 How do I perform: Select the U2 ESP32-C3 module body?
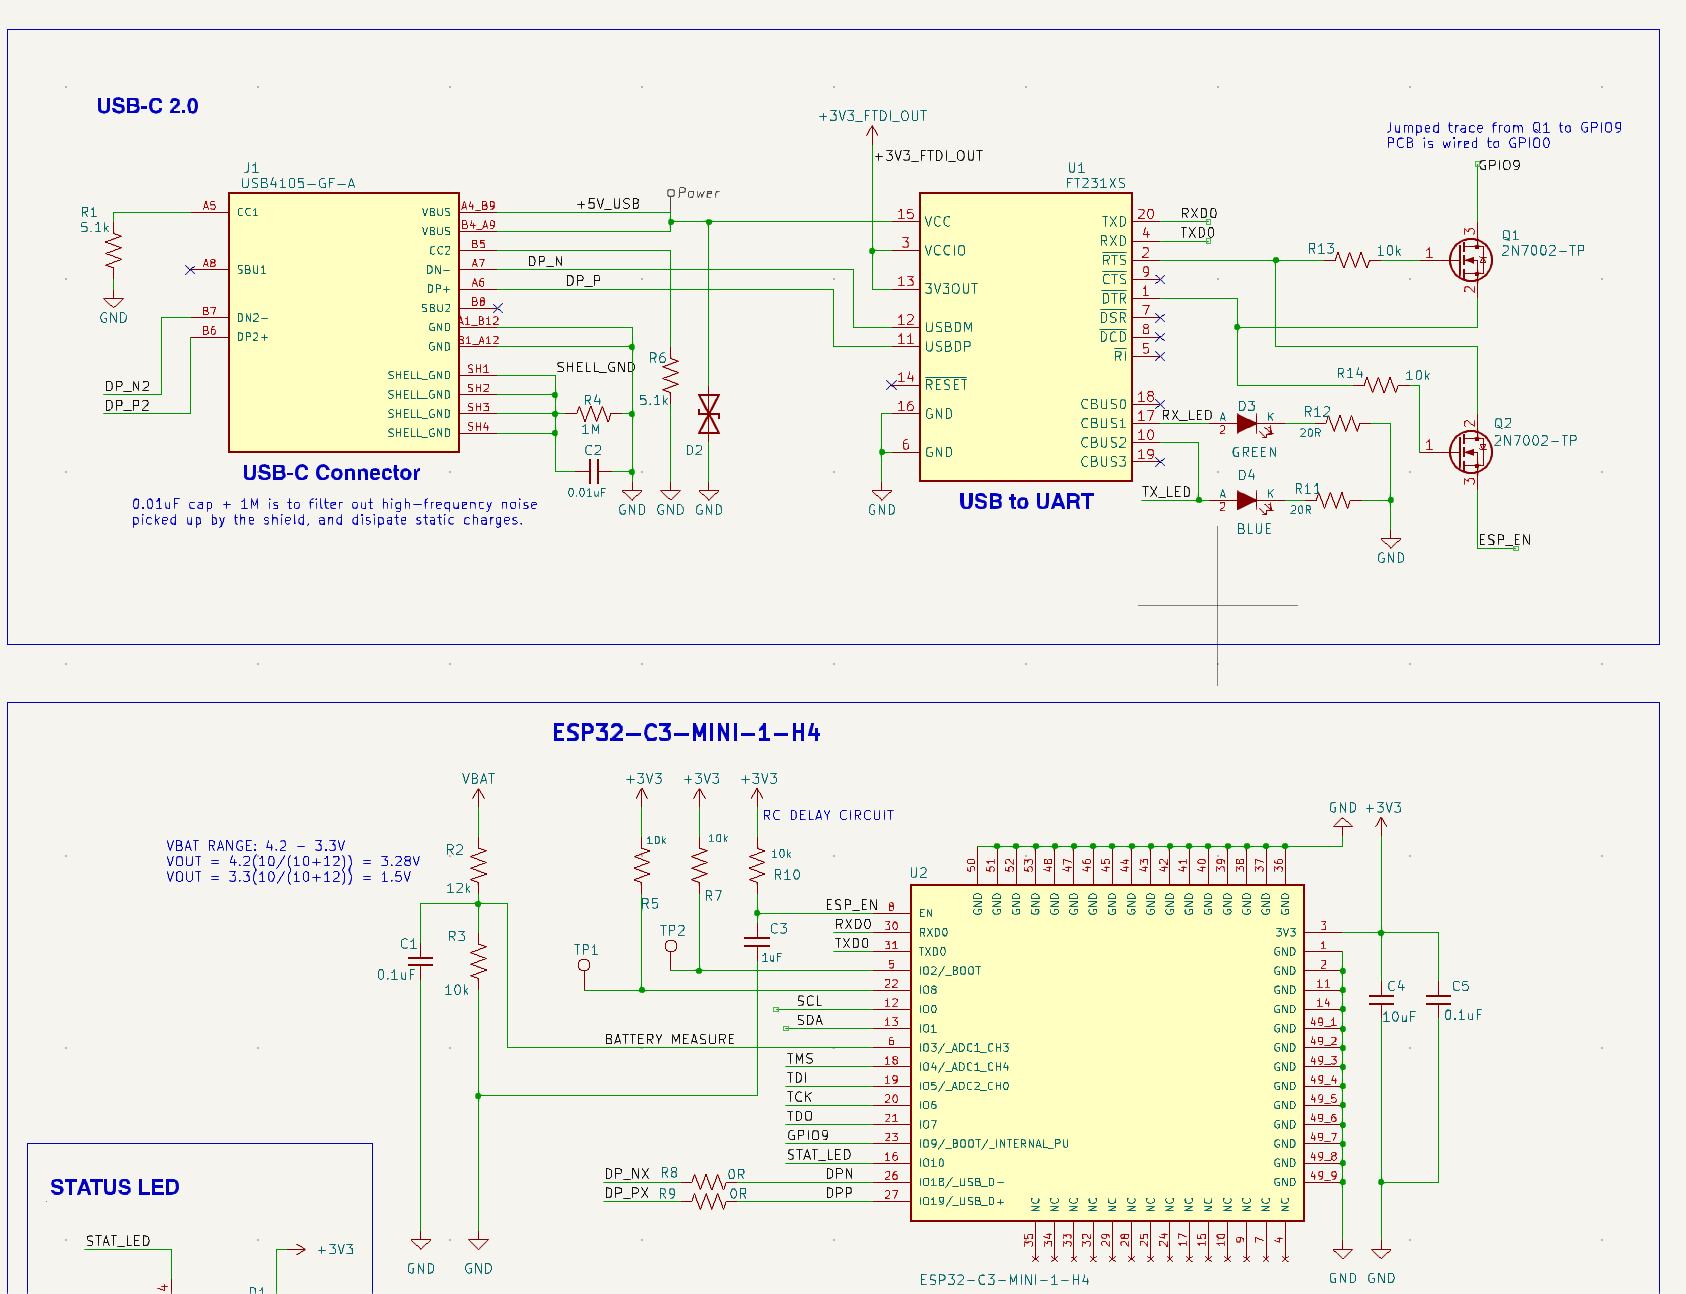pyautogui.click(x=1107, y=1053)
